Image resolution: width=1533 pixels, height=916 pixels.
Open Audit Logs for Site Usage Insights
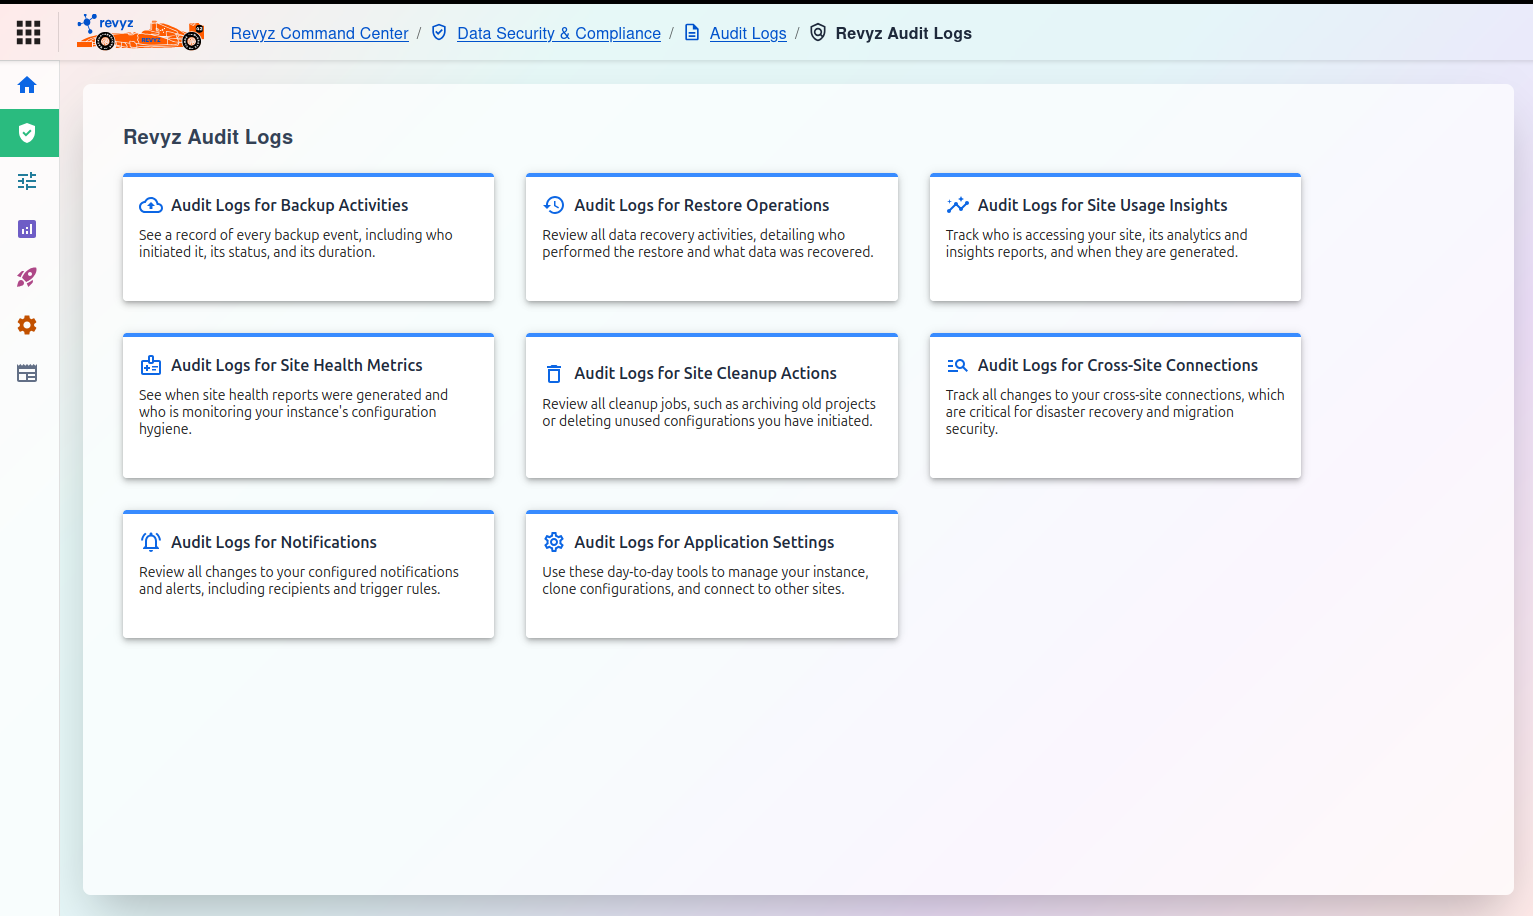(1114, 238)
